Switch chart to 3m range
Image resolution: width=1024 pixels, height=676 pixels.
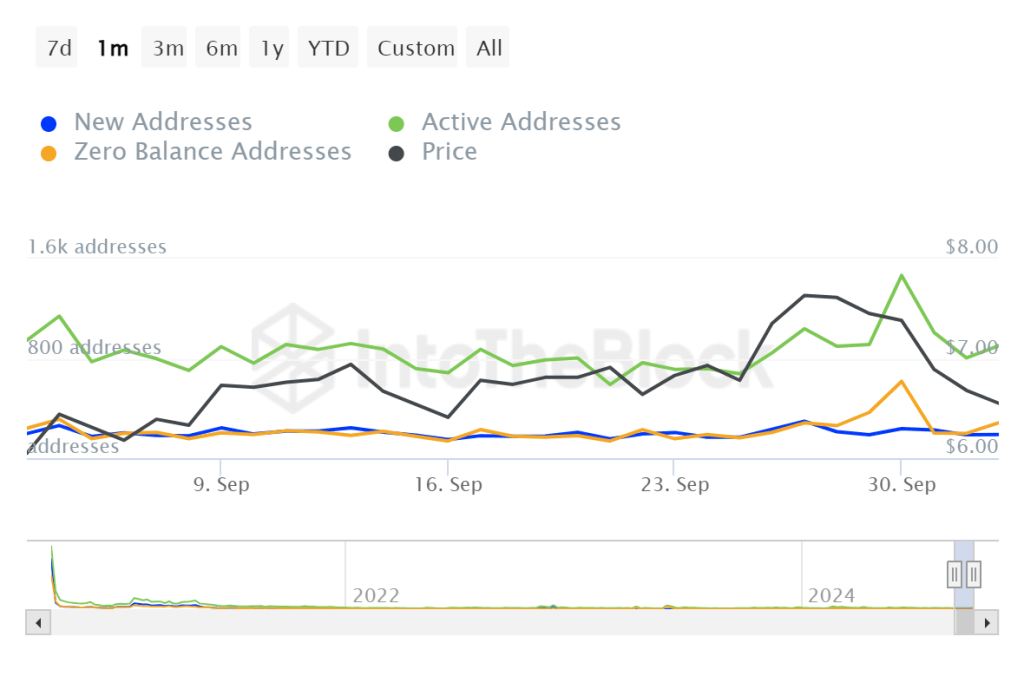[x=167, y=48]
